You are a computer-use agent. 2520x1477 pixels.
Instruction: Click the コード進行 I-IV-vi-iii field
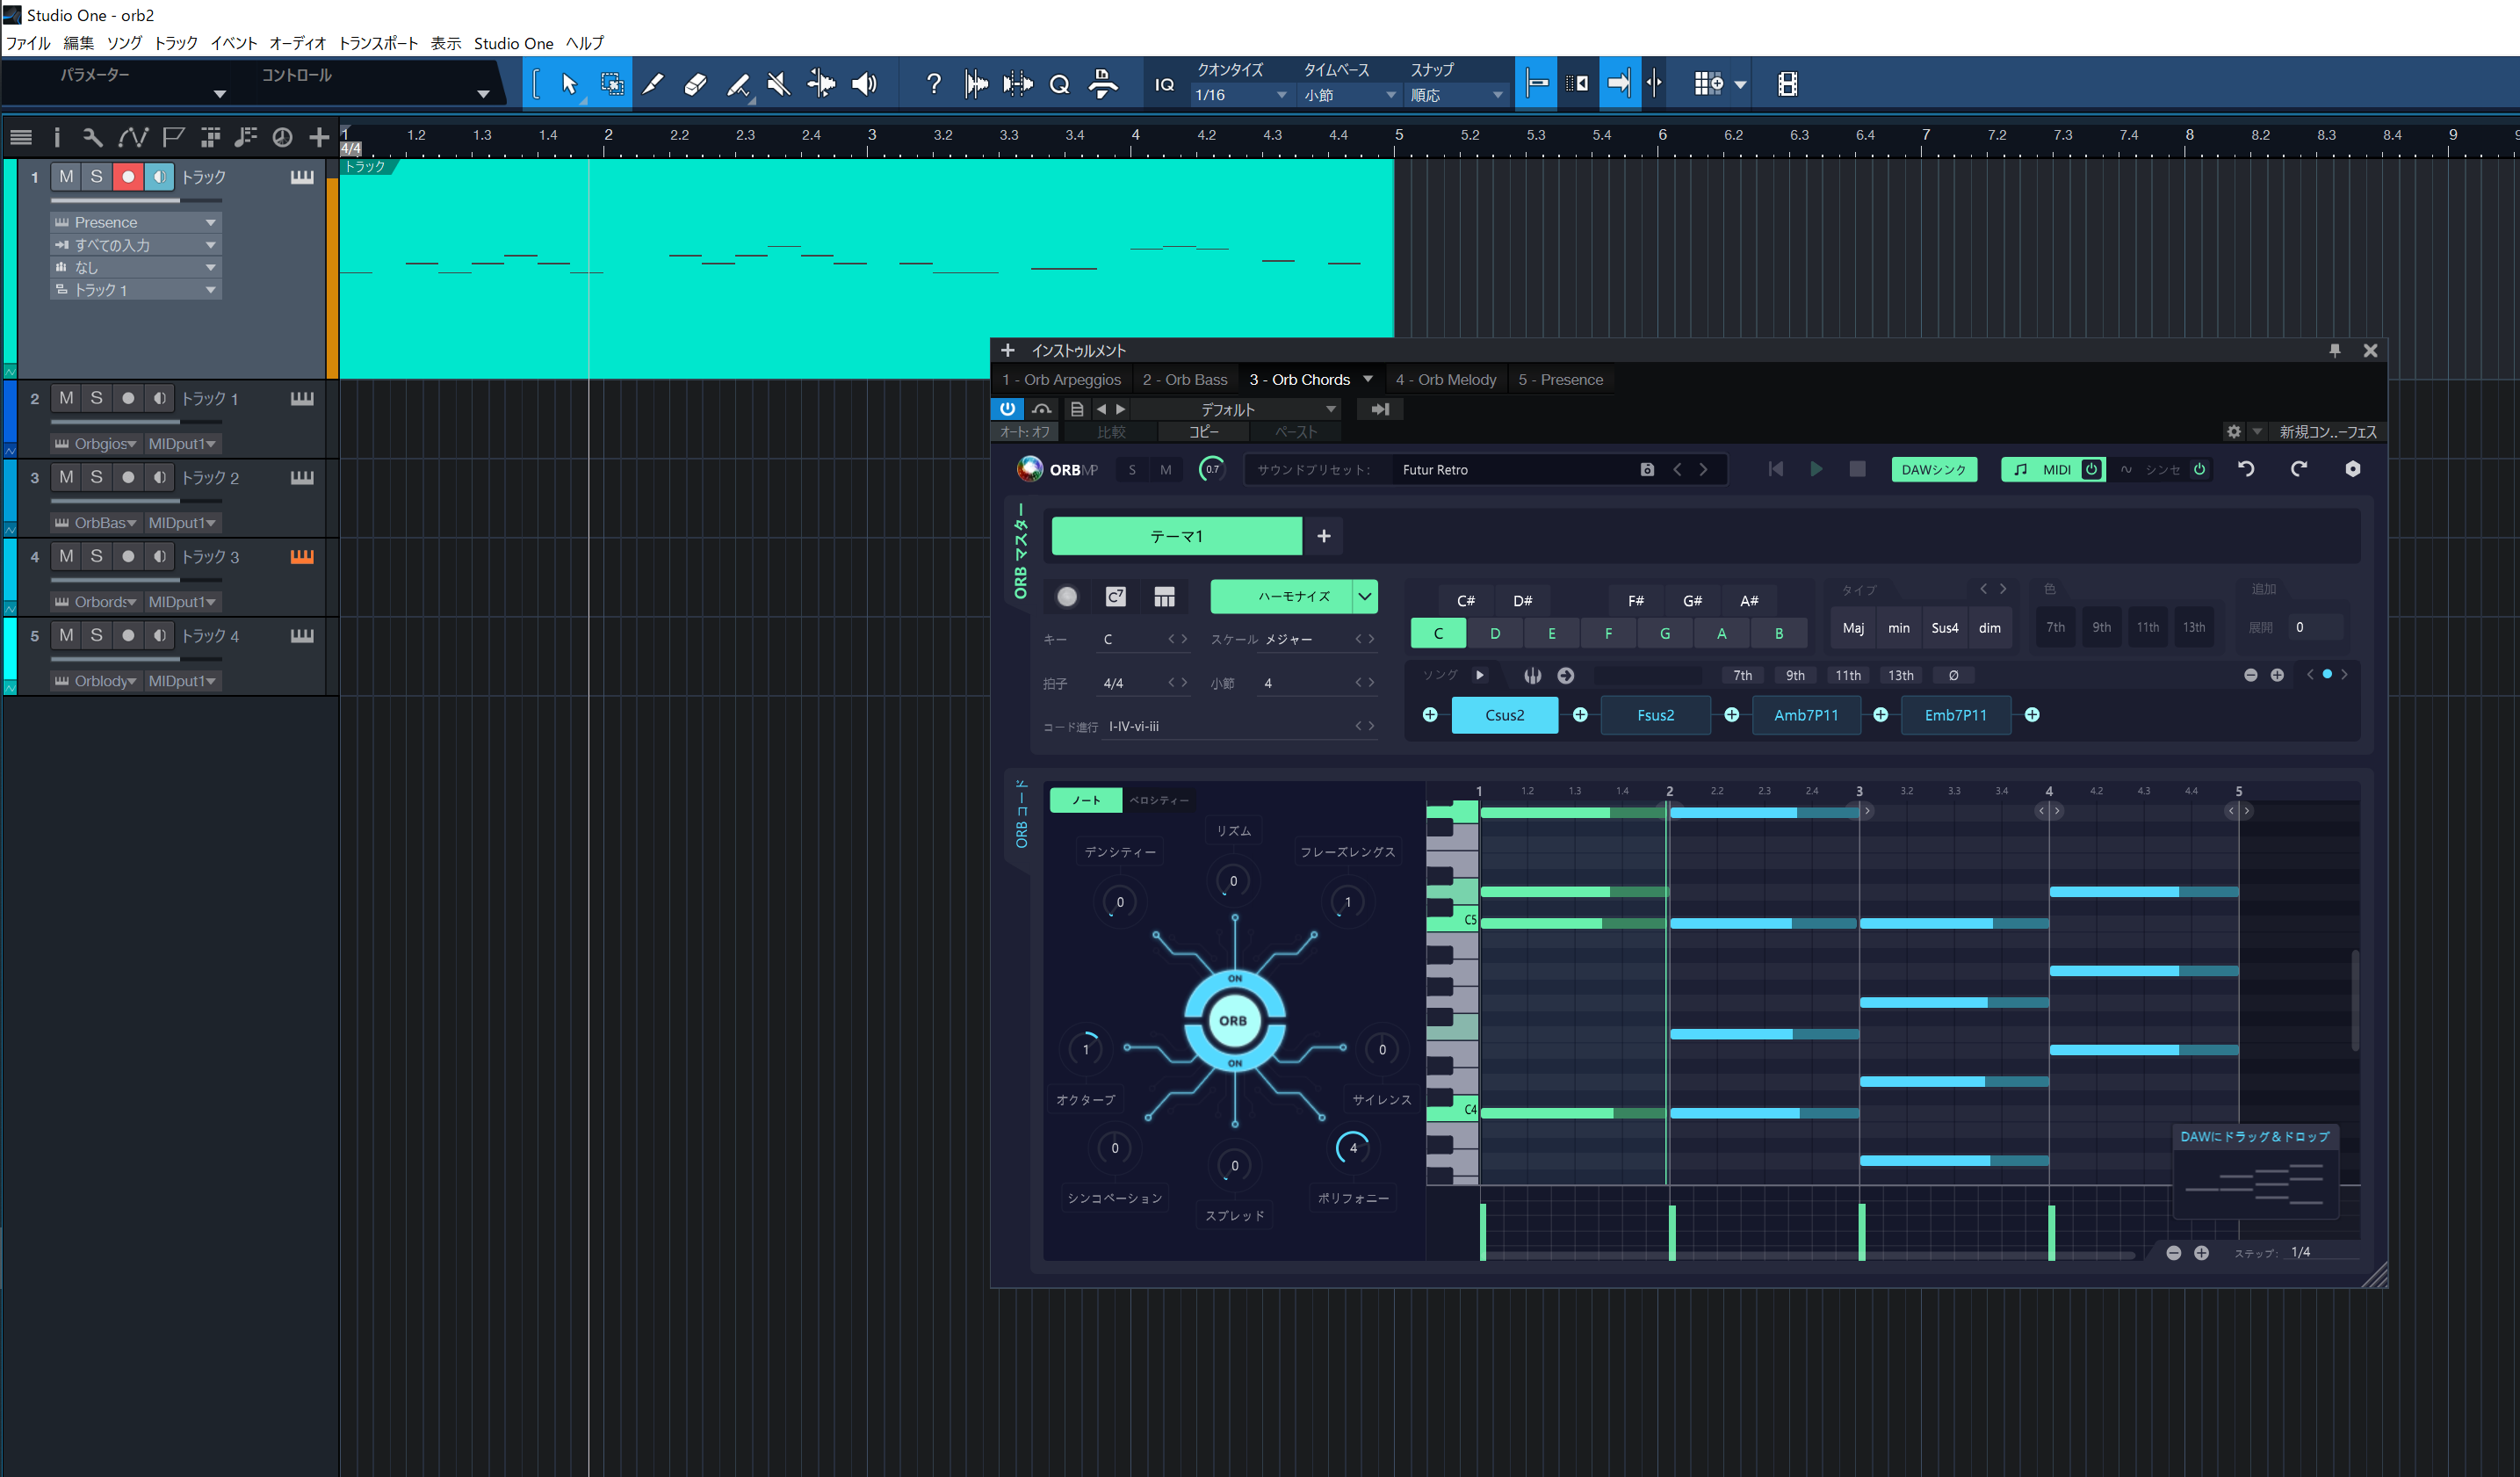point(1240,727)
